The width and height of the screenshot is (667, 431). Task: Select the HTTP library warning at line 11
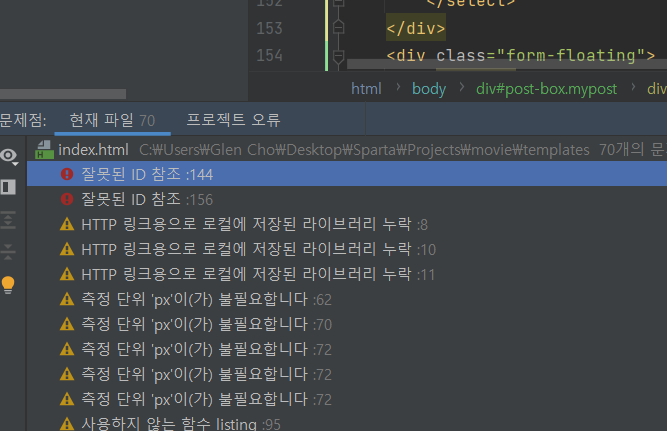point(347,274)
